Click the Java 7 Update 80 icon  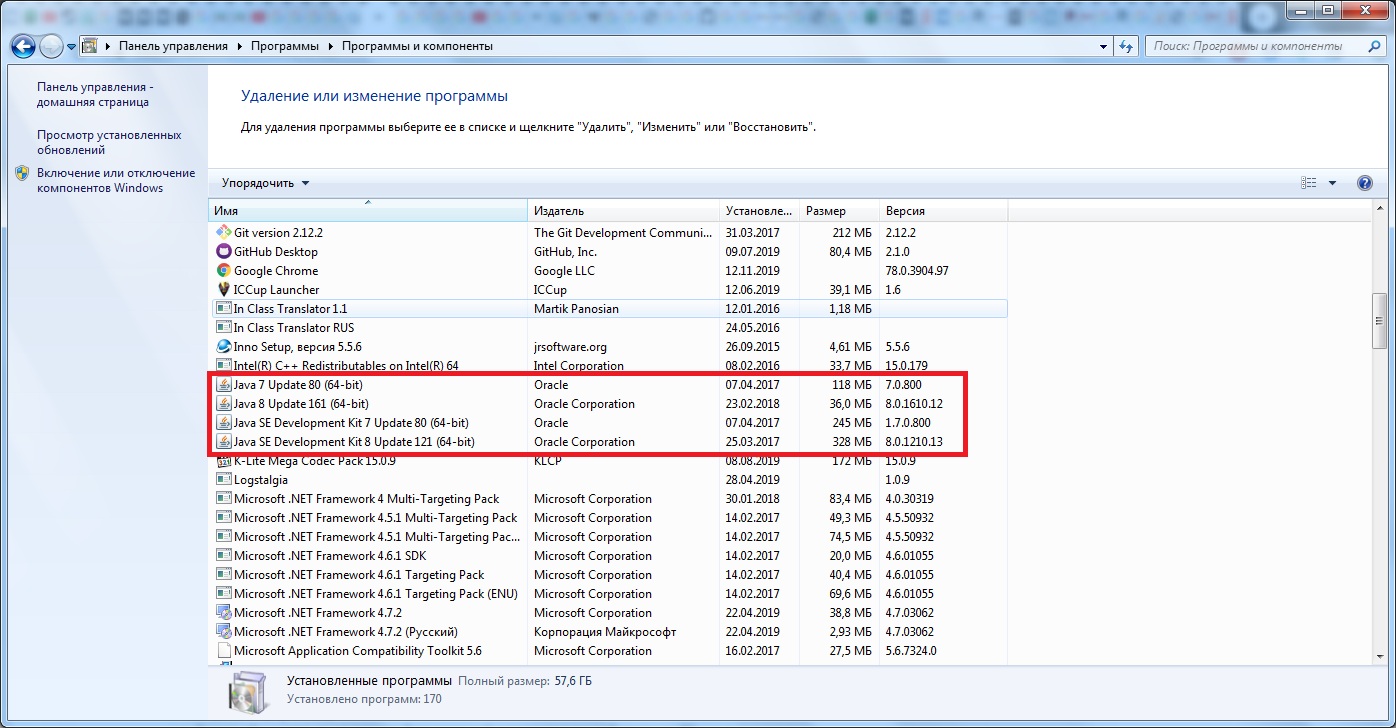tap(224, 384)
